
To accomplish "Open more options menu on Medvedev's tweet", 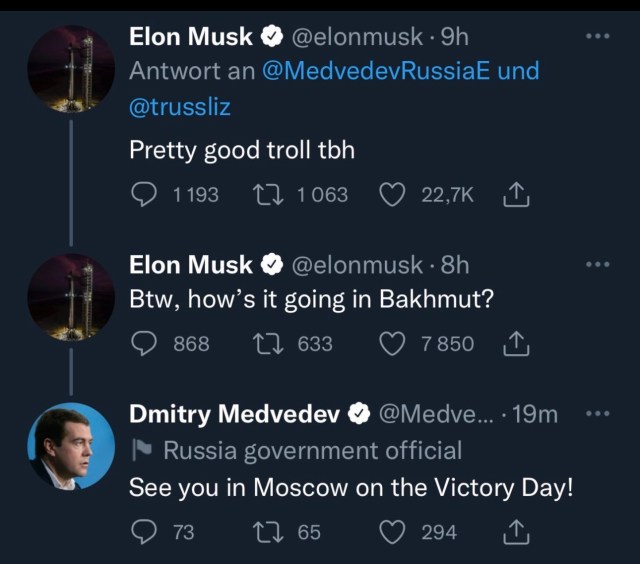I will click(x=596, y=414).
